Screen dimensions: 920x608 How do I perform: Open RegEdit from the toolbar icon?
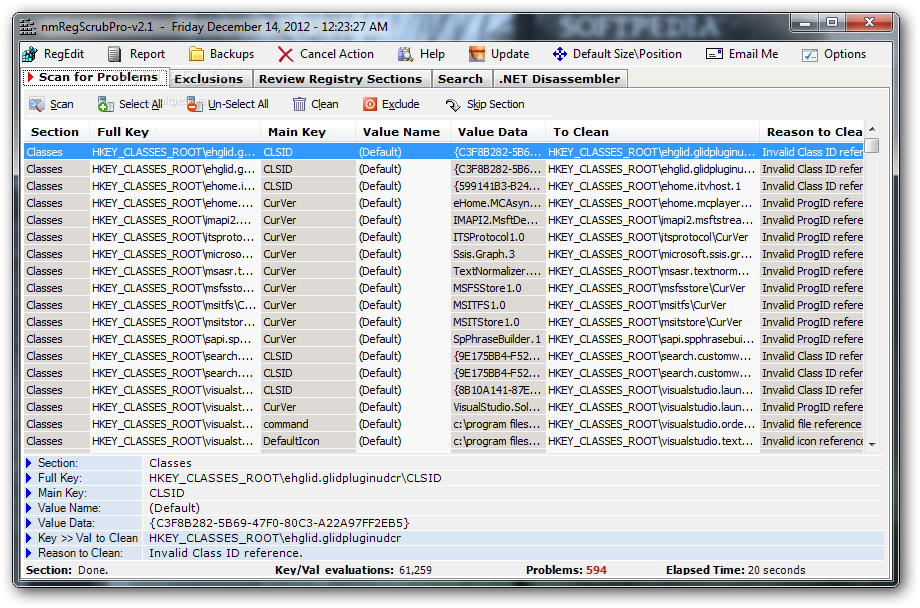point(30,55)
